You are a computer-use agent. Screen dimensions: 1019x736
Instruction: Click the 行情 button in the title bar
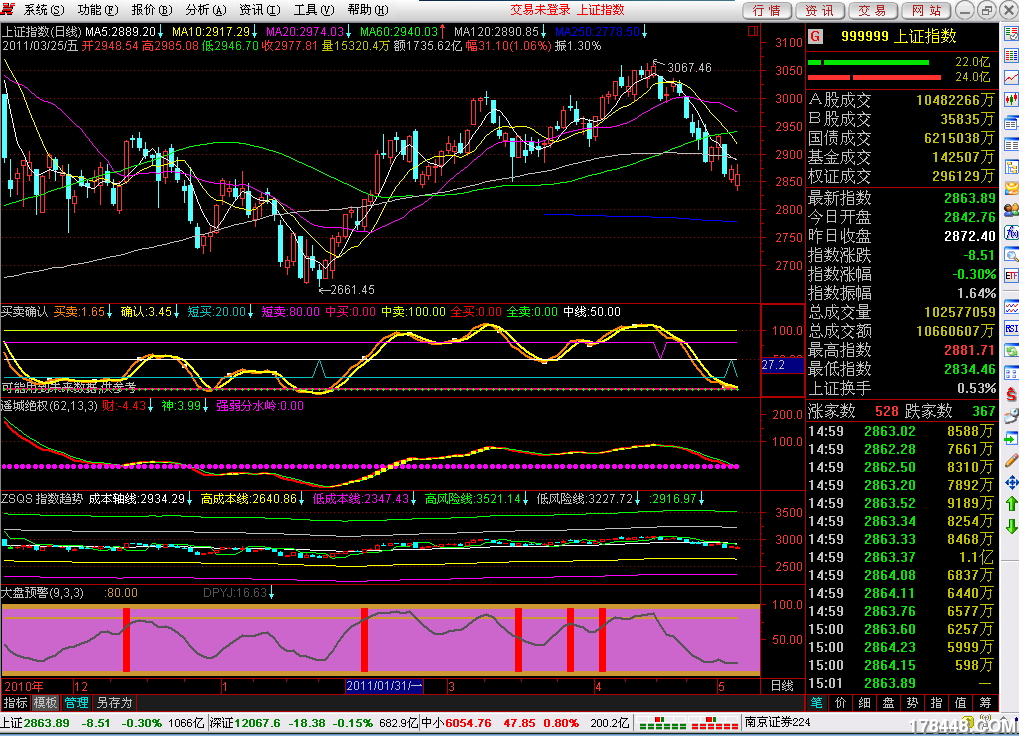[x=767, y=10]
